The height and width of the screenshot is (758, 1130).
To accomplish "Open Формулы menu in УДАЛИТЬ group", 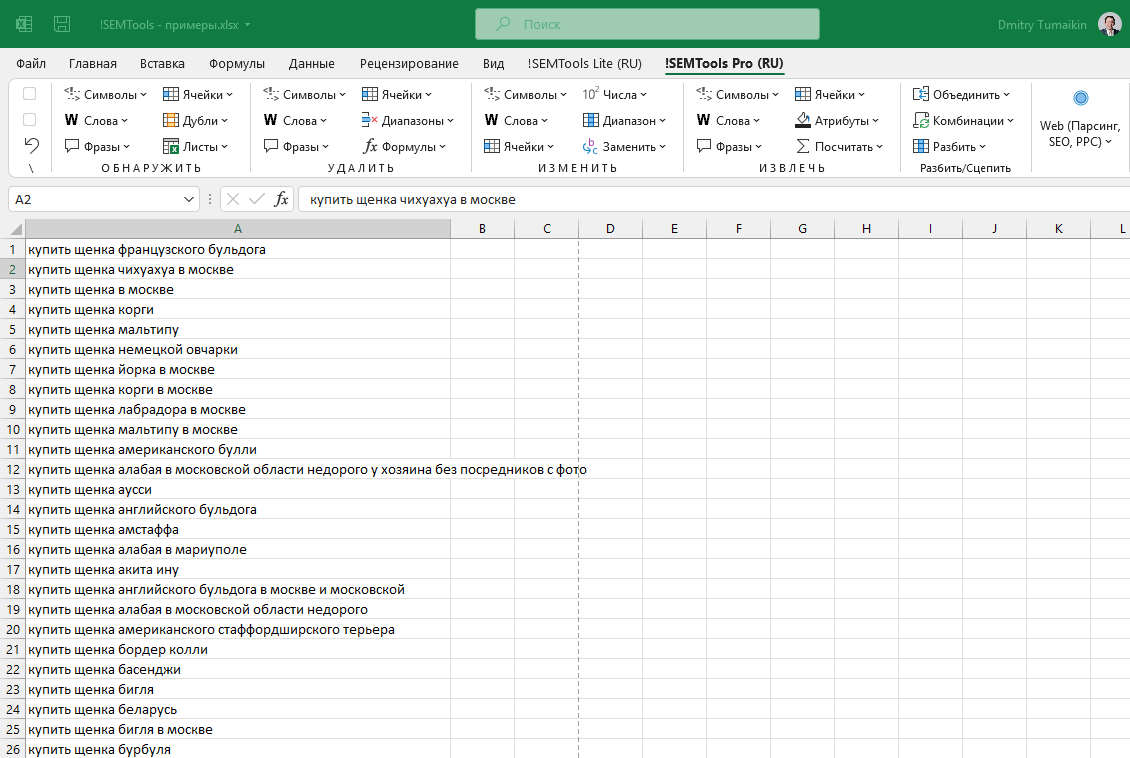I will tap(404, 146).
